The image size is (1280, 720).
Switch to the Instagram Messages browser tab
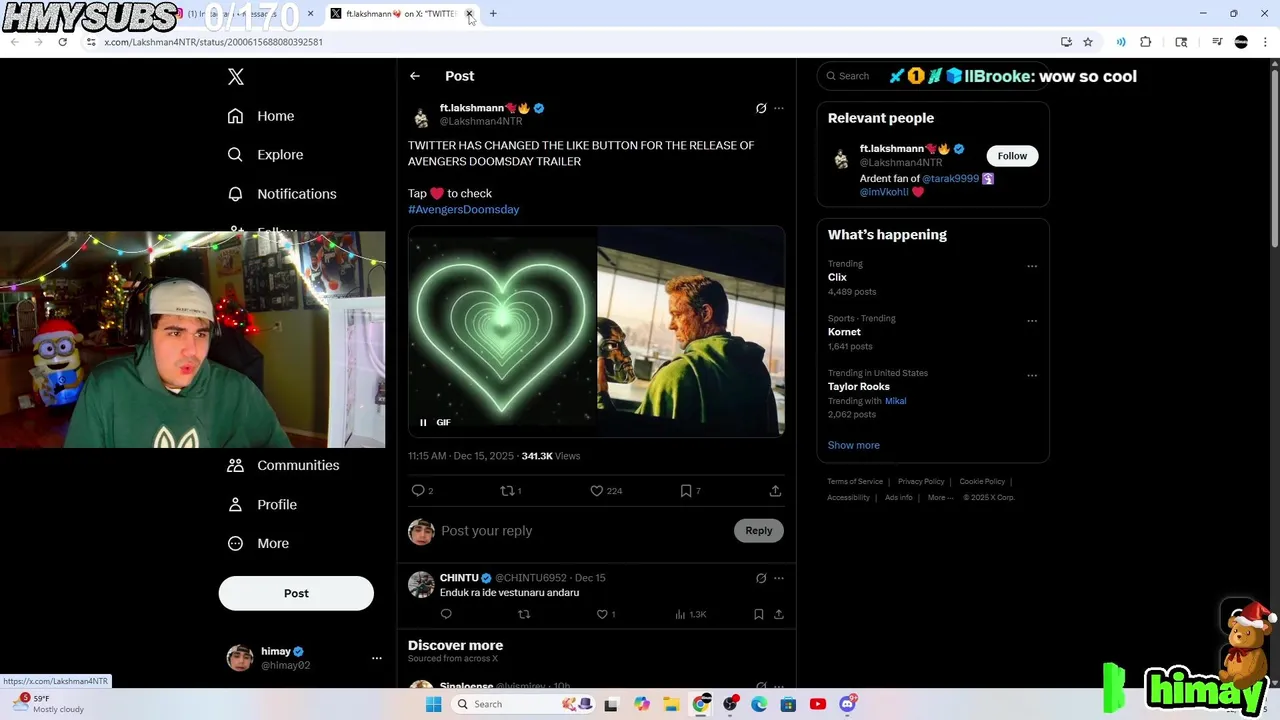click(245, 14)
